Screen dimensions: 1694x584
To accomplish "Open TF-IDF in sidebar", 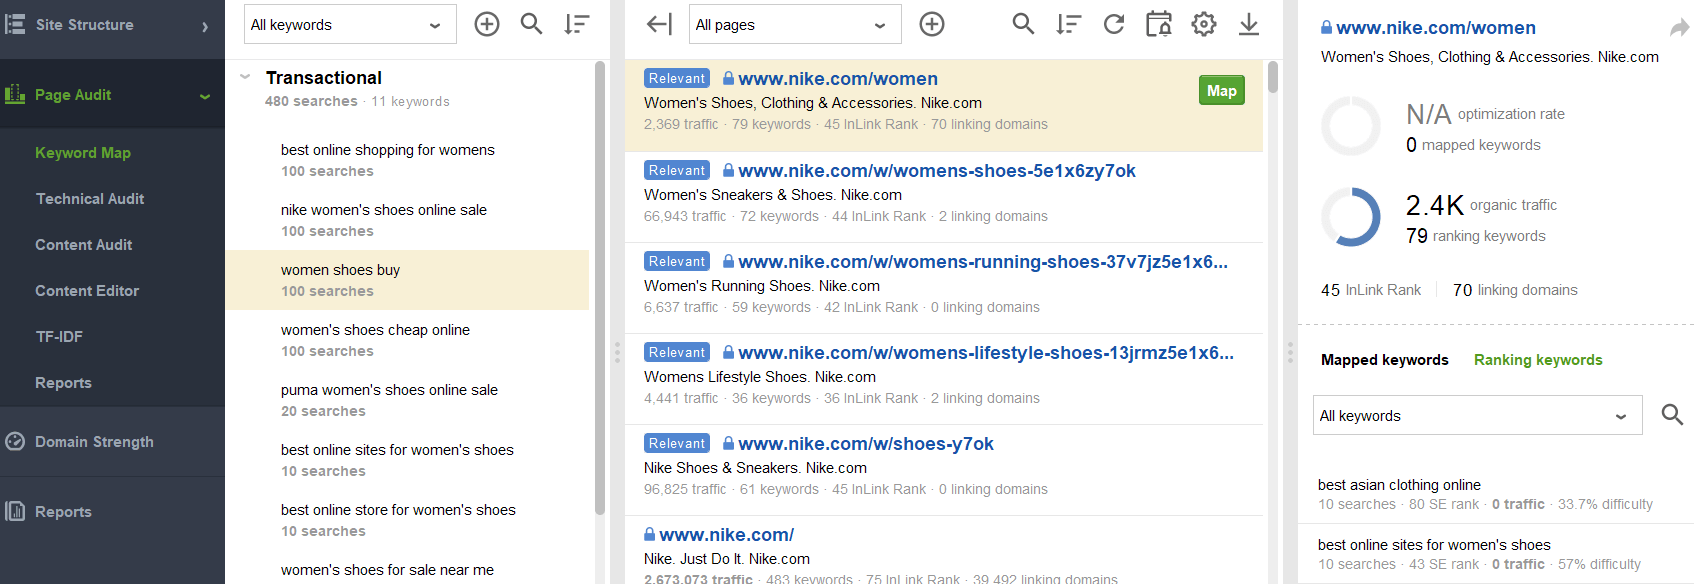I will click(x=59, y=337).
